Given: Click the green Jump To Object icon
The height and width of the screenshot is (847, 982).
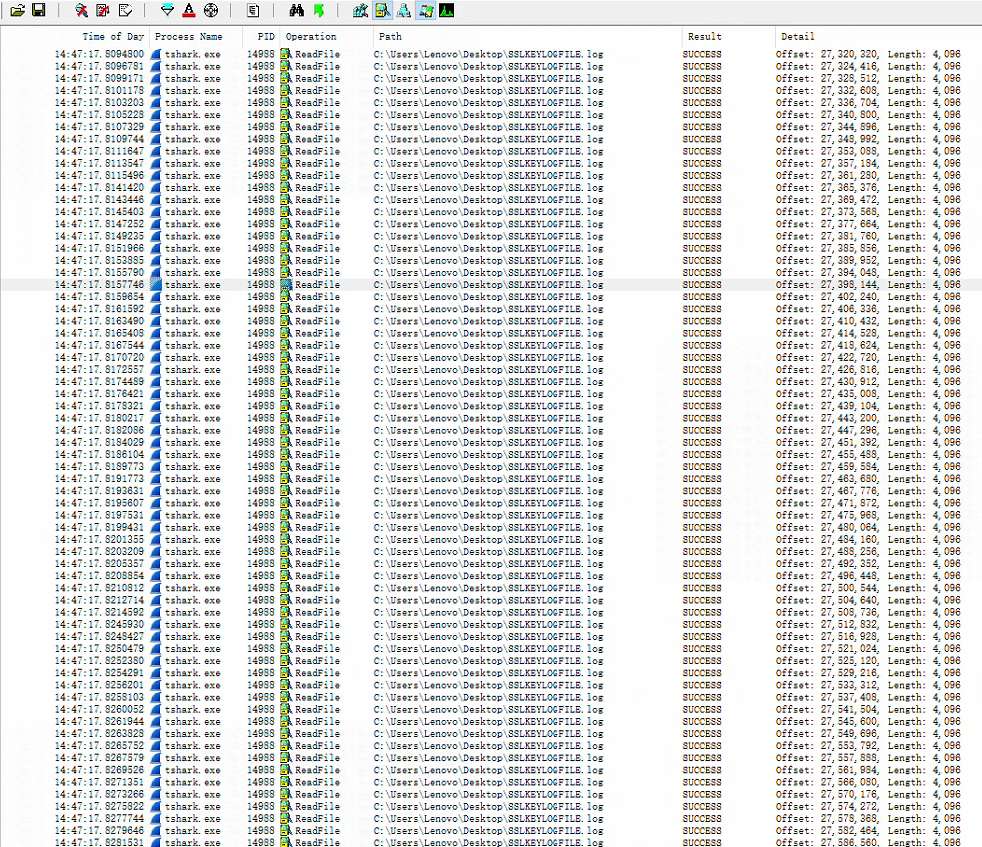Looking at the screenshot, I should (318, 11).
